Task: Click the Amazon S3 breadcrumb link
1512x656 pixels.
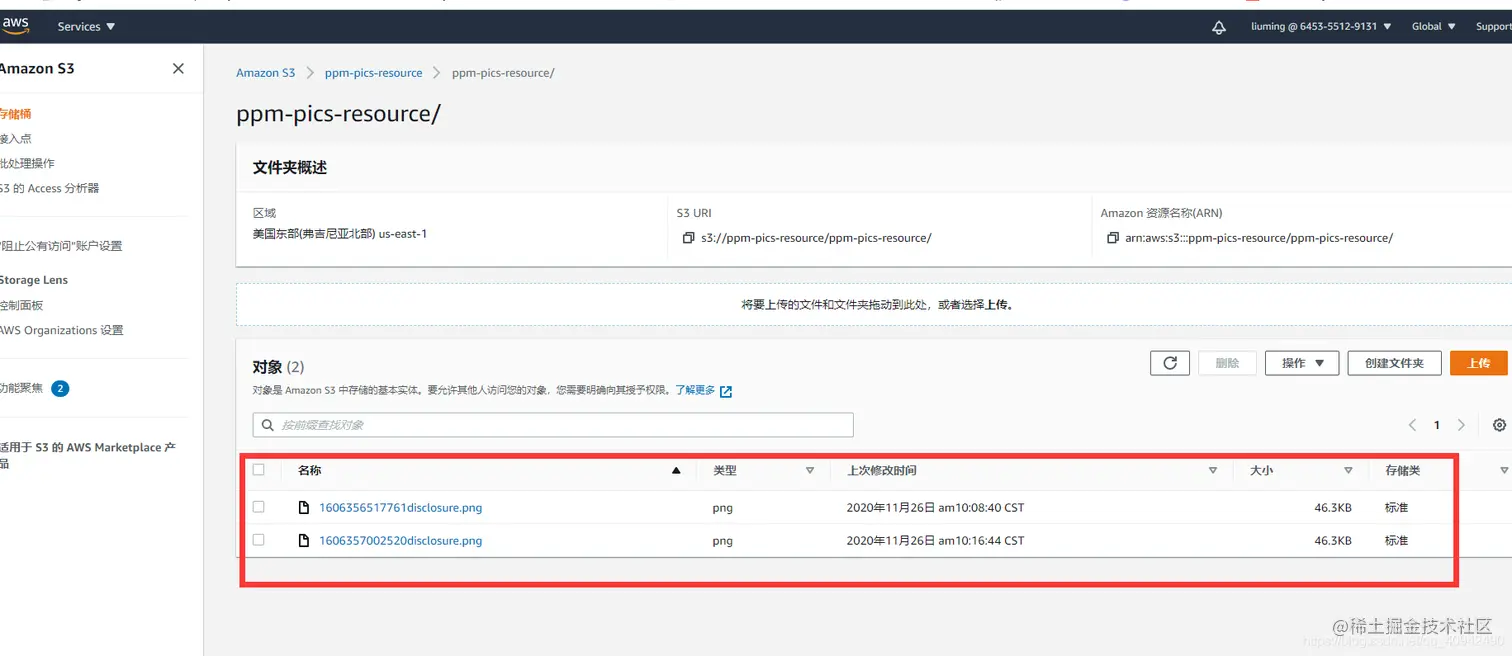Action: 265,73
